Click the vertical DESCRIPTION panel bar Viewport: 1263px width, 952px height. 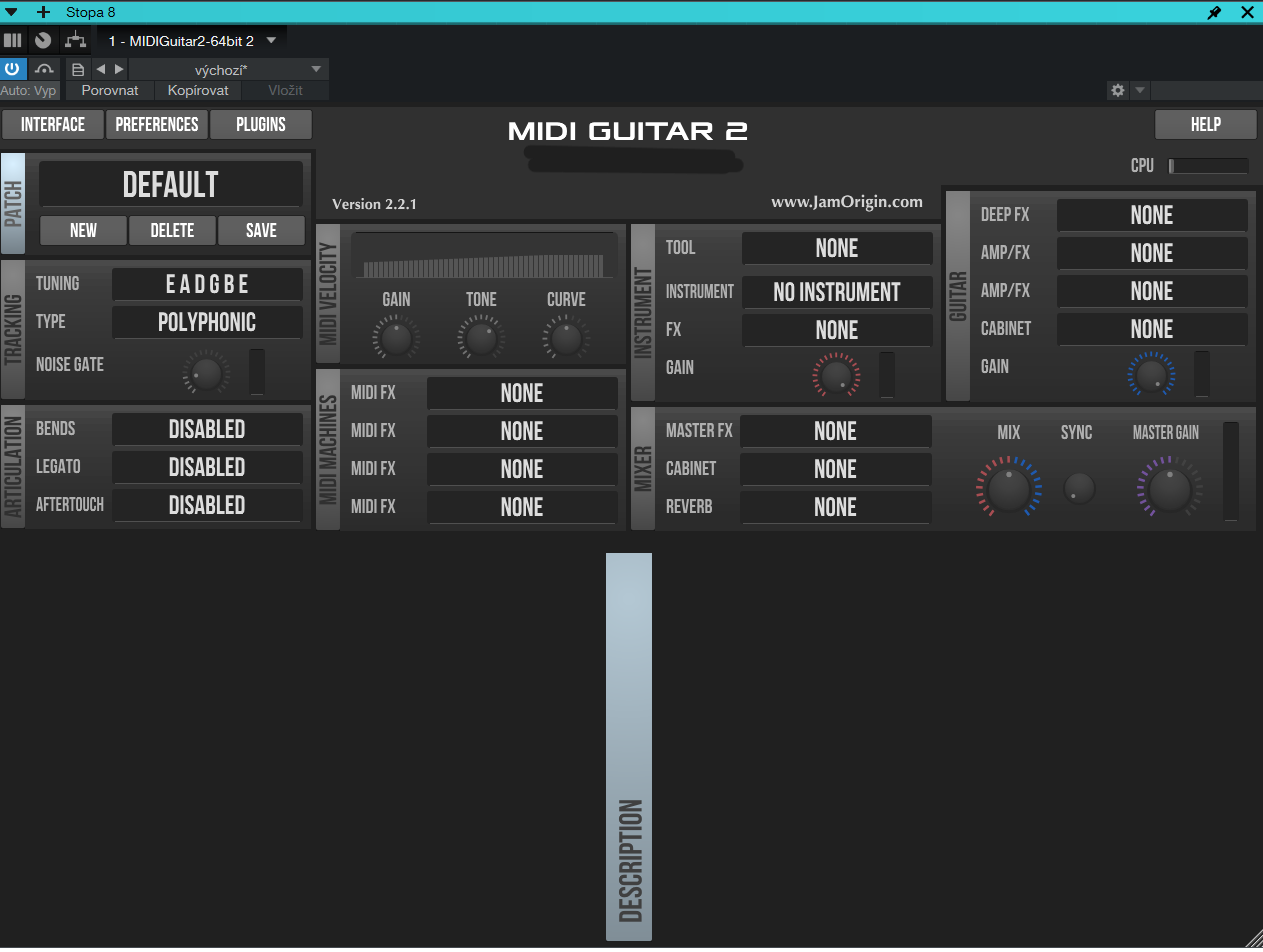click(x=629, y=746)
